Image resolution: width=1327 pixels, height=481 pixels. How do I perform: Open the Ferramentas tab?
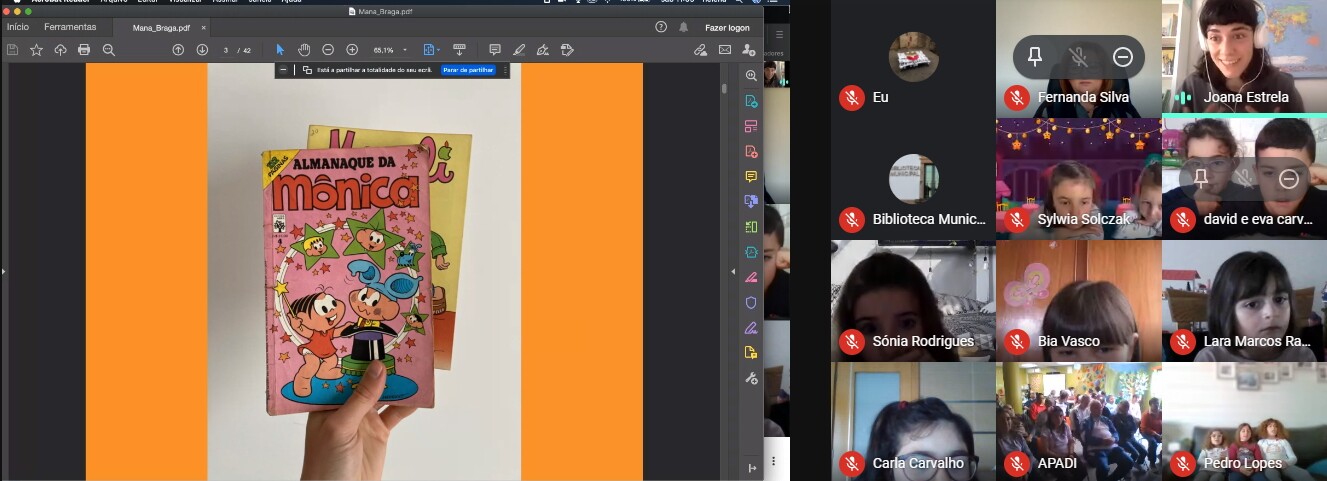pyautogui.click(x=70, y=27)
